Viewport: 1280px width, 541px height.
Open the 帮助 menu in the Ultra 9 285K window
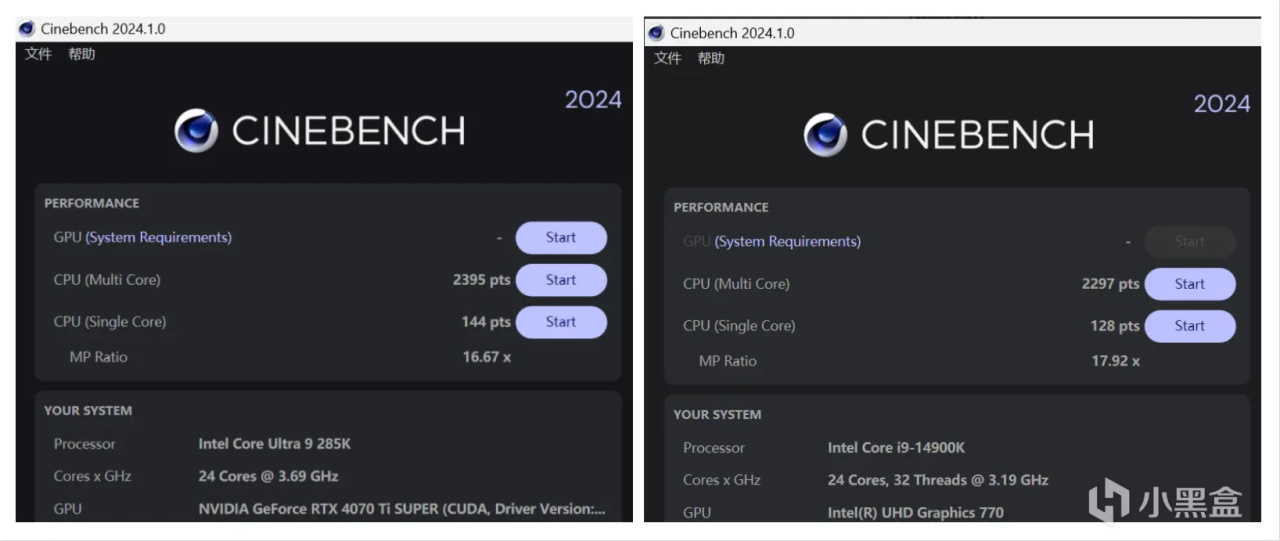(x=82, y=54)
